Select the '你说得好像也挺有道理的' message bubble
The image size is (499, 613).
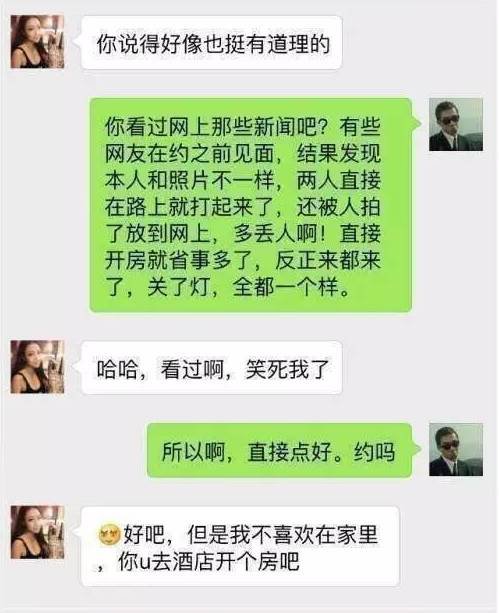coord(212,43)
